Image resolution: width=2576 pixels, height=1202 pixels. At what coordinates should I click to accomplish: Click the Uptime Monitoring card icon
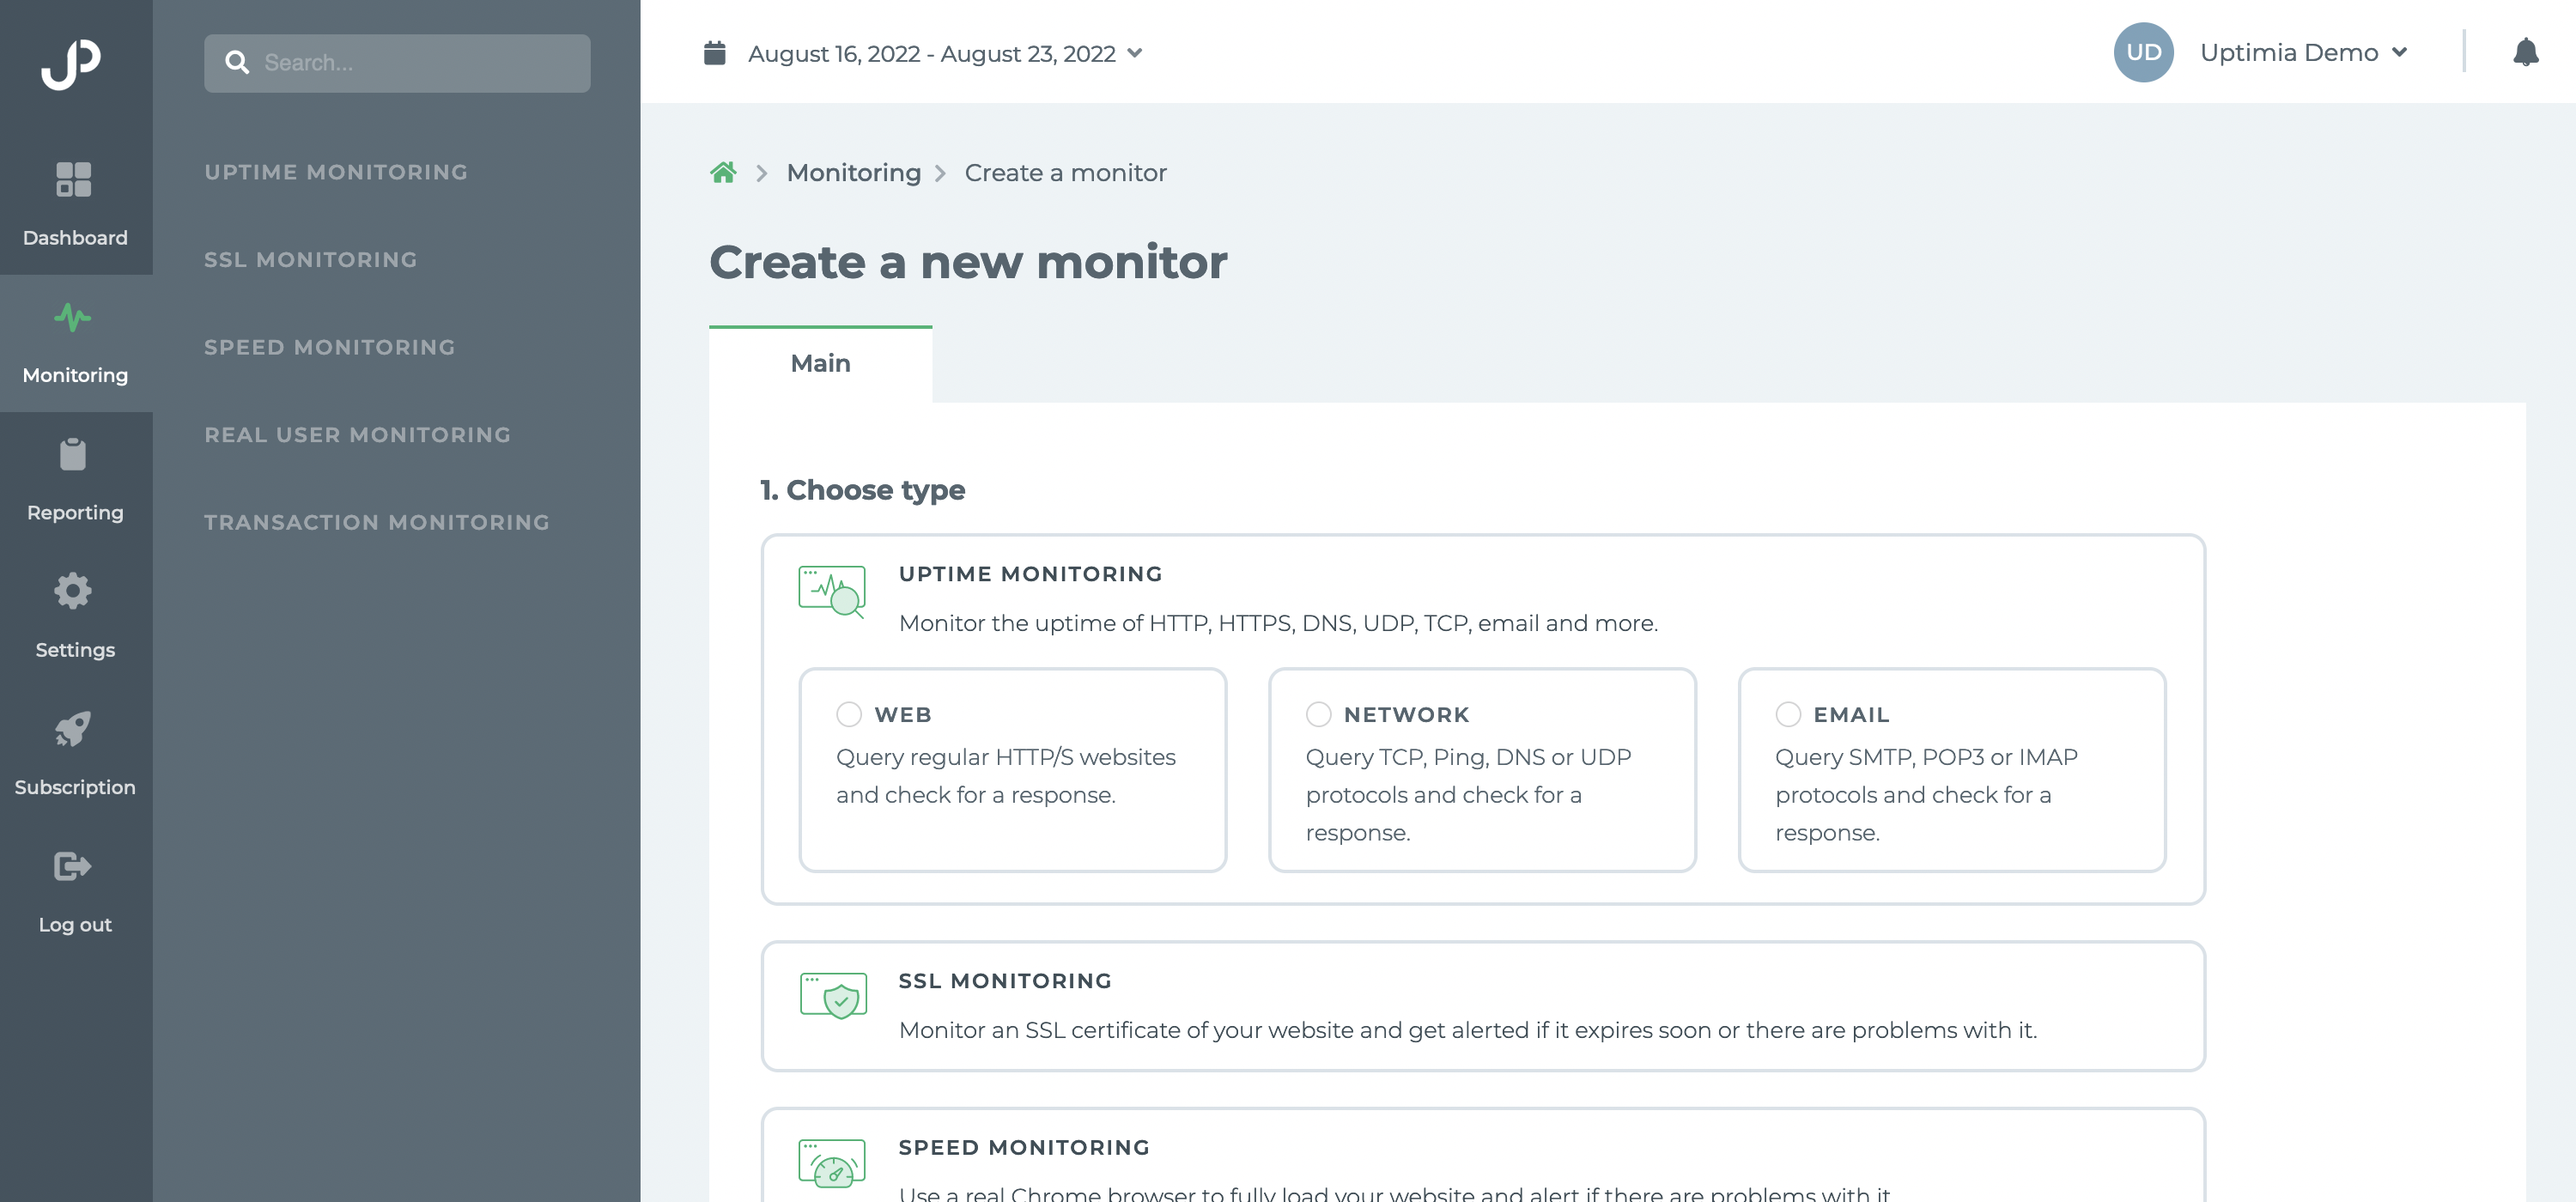(832, 592)
